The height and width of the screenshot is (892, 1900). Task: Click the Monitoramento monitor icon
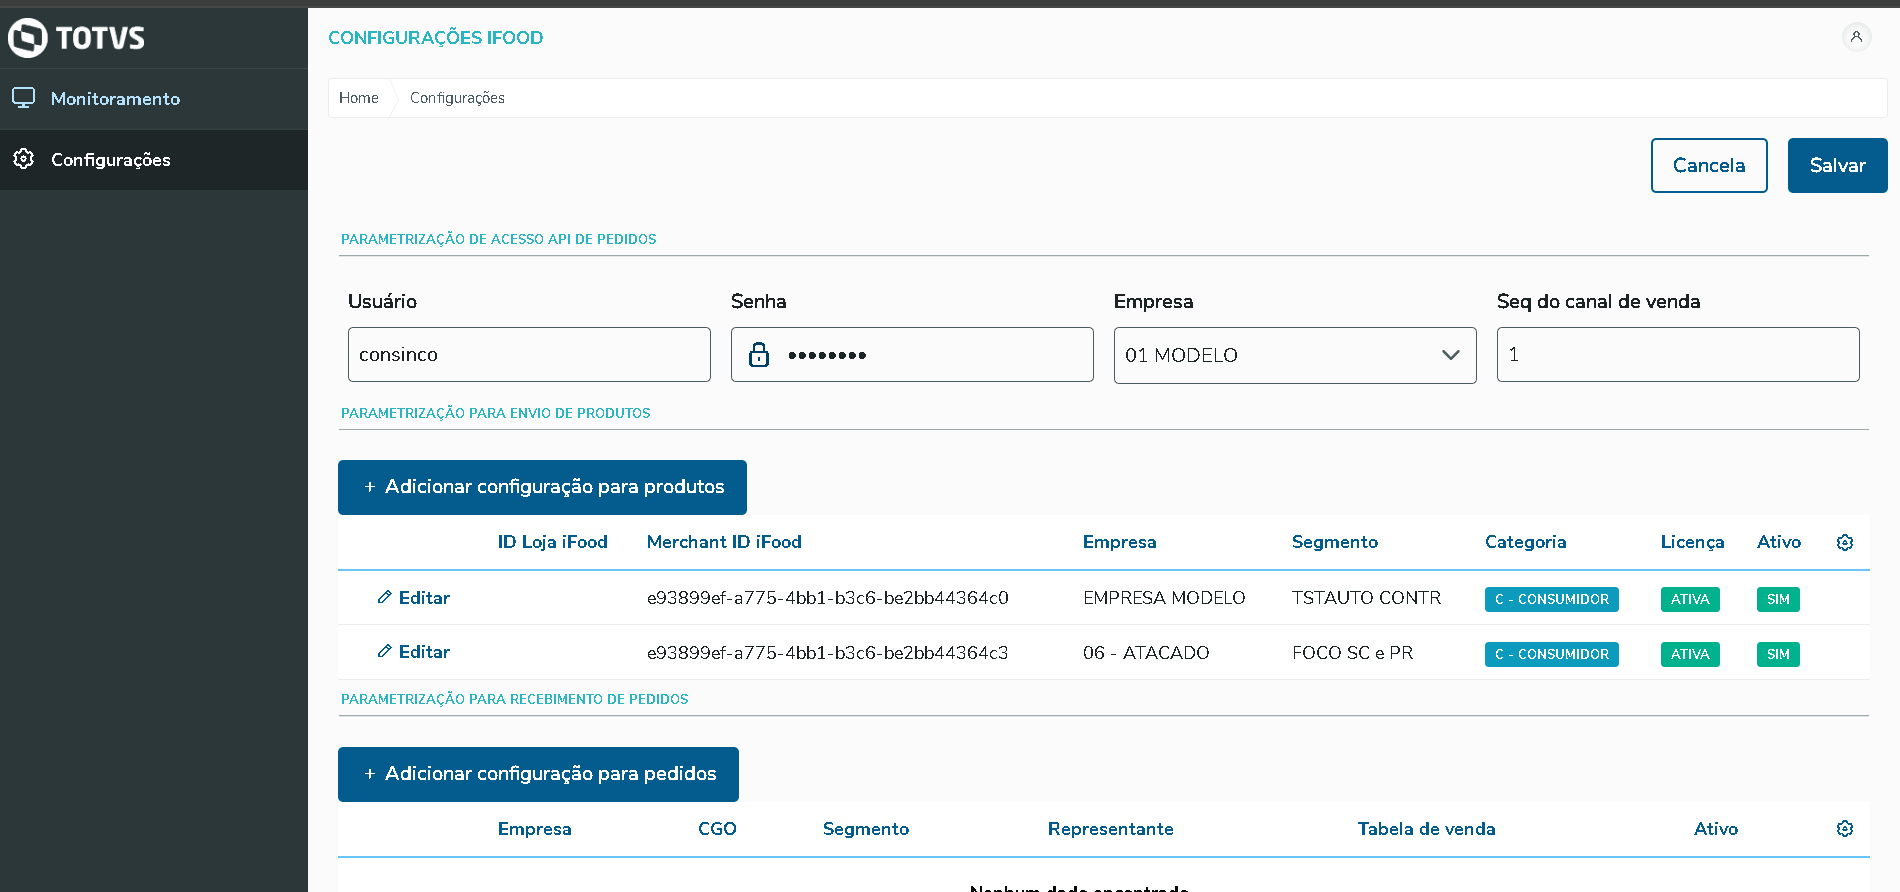(23, 98)
